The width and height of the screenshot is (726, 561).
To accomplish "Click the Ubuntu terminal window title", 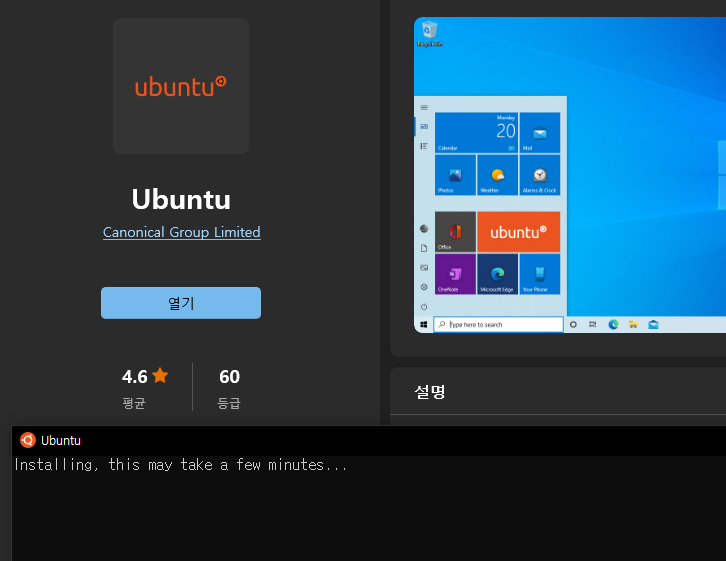I will [61, 441].
